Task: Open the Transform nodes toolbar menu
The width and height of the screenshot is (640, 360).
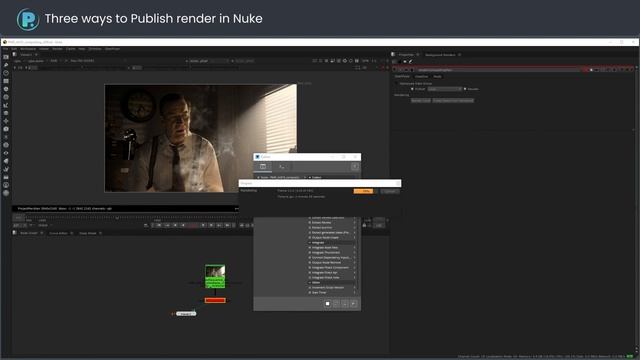Action: (6, 121)
